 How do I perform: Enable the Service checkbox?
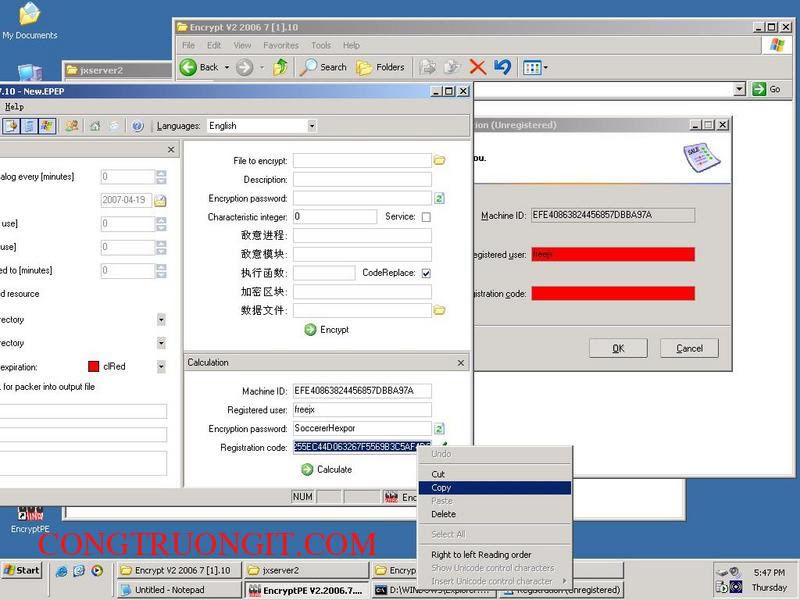click(x=426, y=217)
